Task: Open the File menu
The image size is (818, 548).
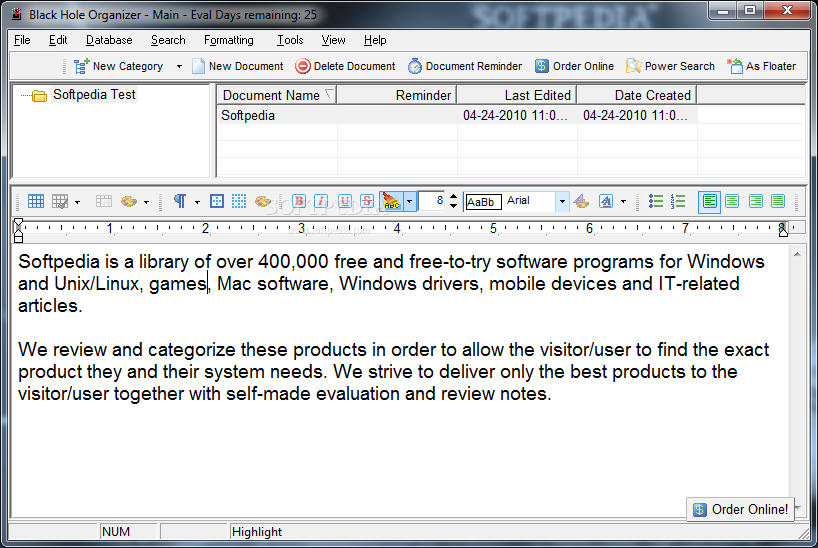Action: (x=22, y=40)
